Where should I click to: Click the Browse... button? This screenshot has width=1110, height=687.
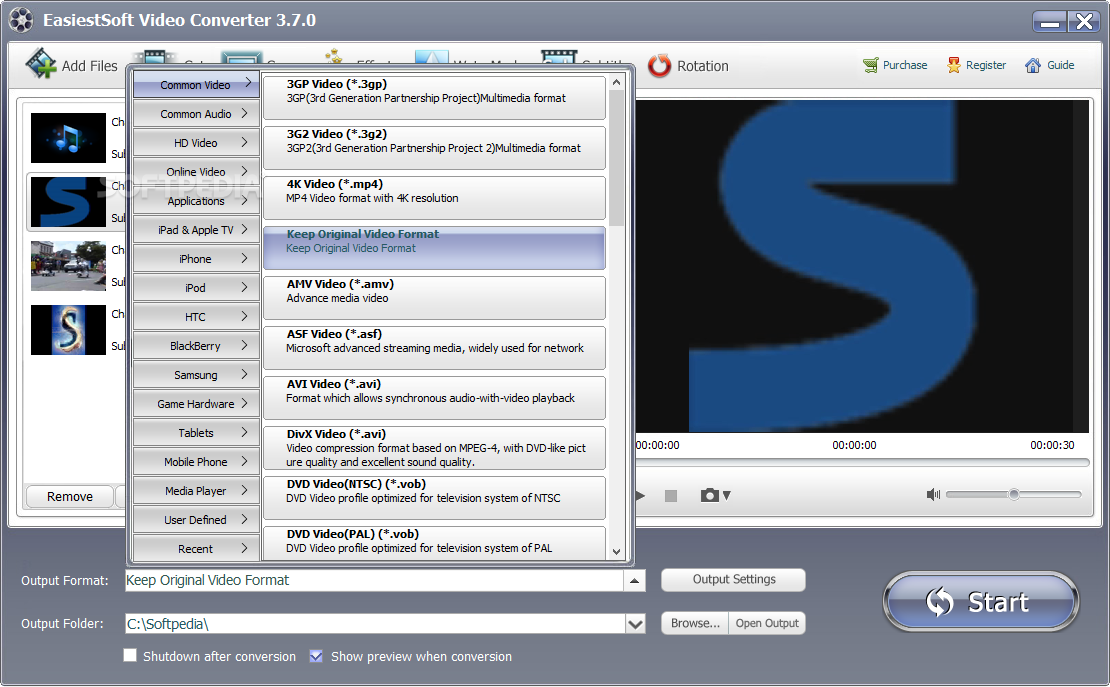[695, 623]
